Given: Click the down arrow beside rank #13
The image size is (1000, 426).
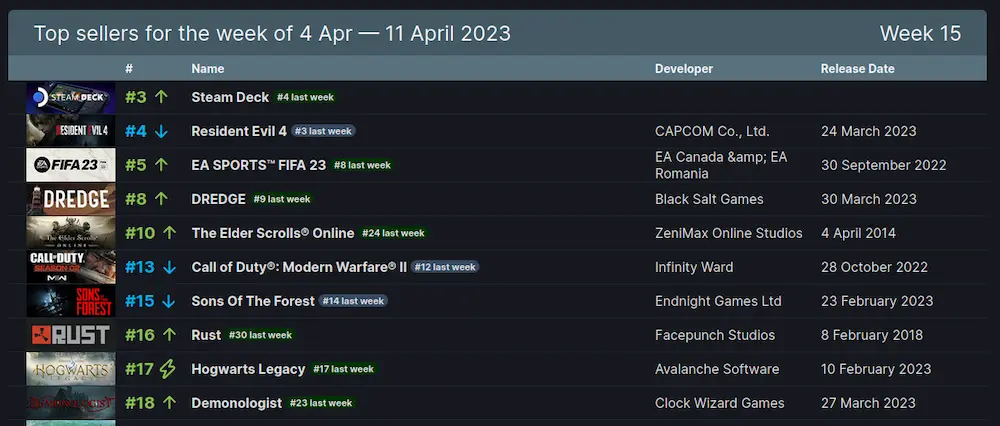Looking at the screenshot, I should pos(169,267).
